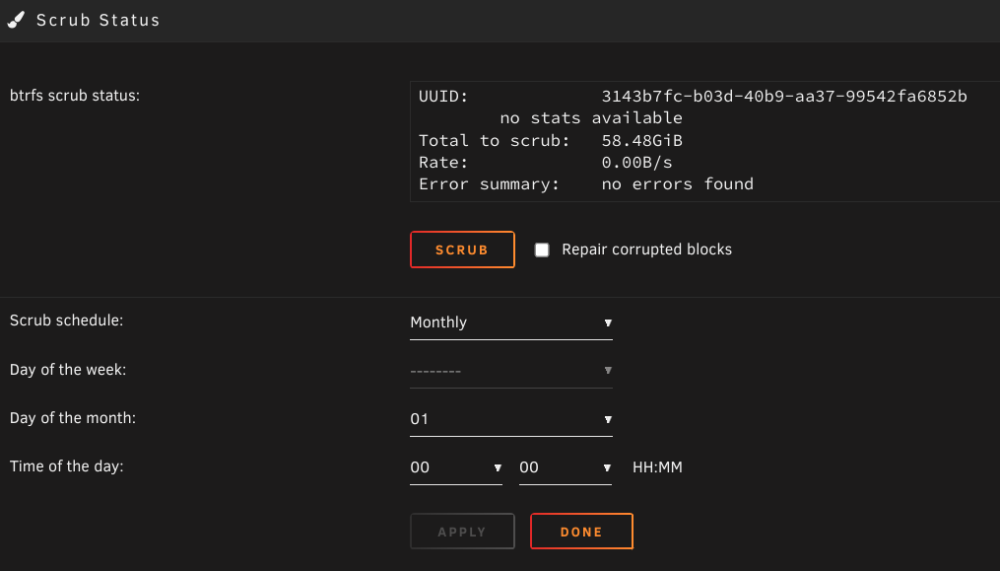This screenshot has width=1000, height=571.
Task: Click the HH:MM format hint text
Action: click(658, 468)
